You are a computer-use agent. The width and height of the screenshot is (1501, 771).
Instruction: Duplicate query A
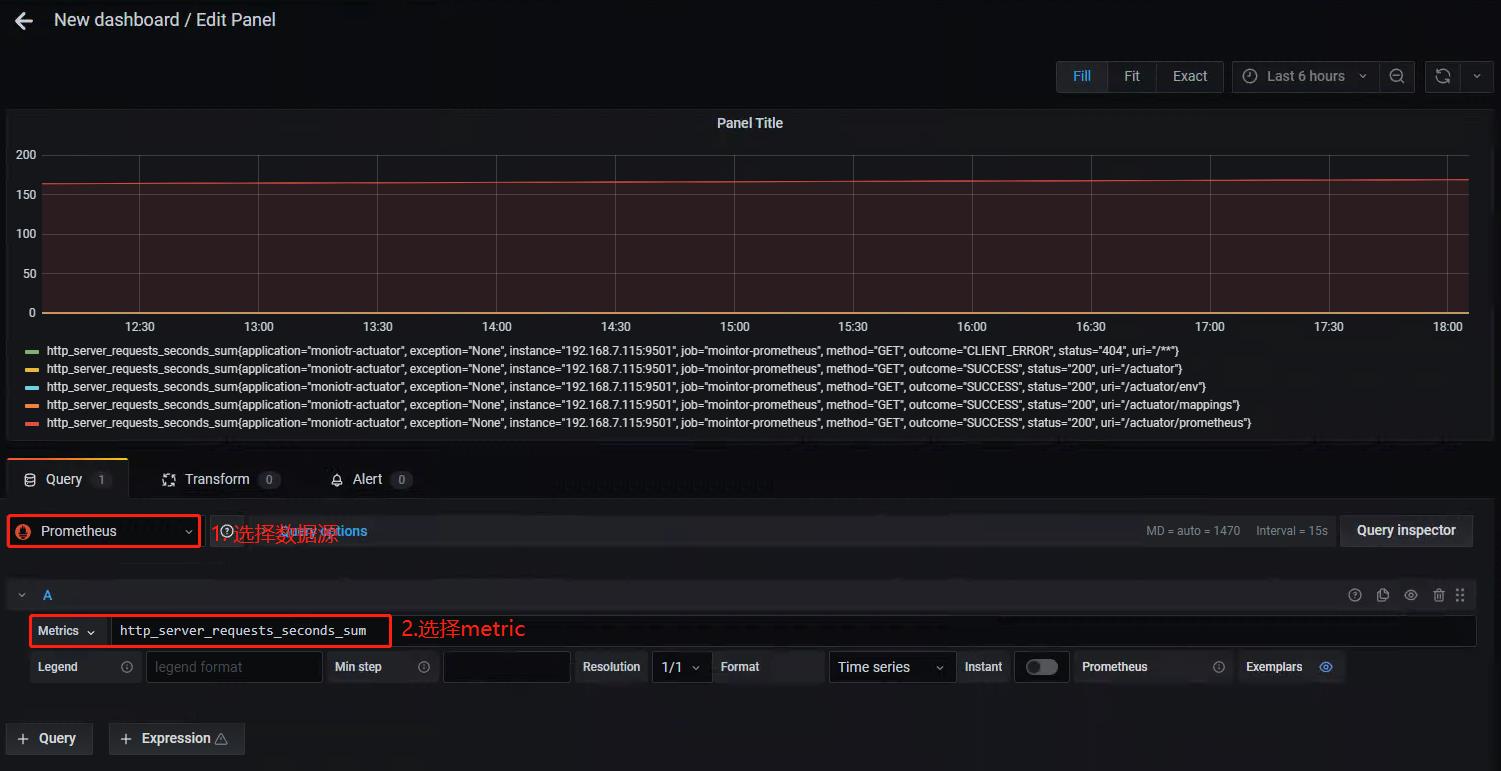(x=1383, y=595)
